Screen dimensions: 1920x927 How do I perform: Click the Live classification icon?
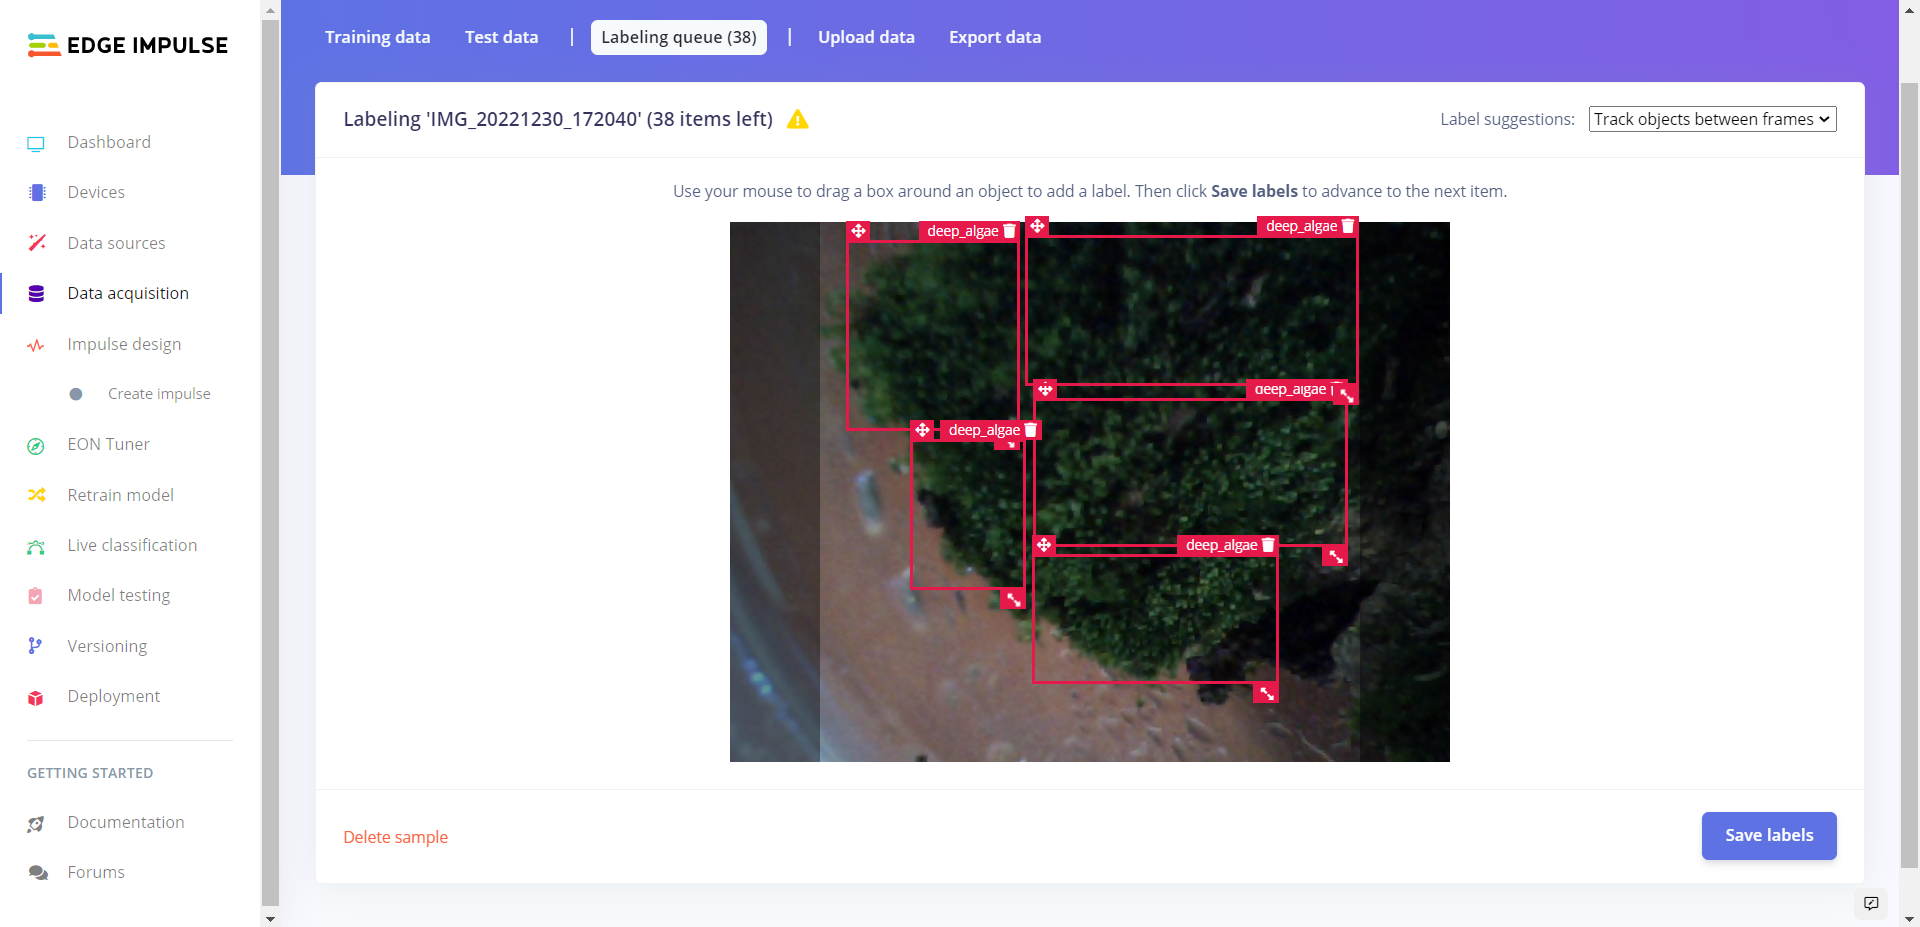tap(36, 546)
